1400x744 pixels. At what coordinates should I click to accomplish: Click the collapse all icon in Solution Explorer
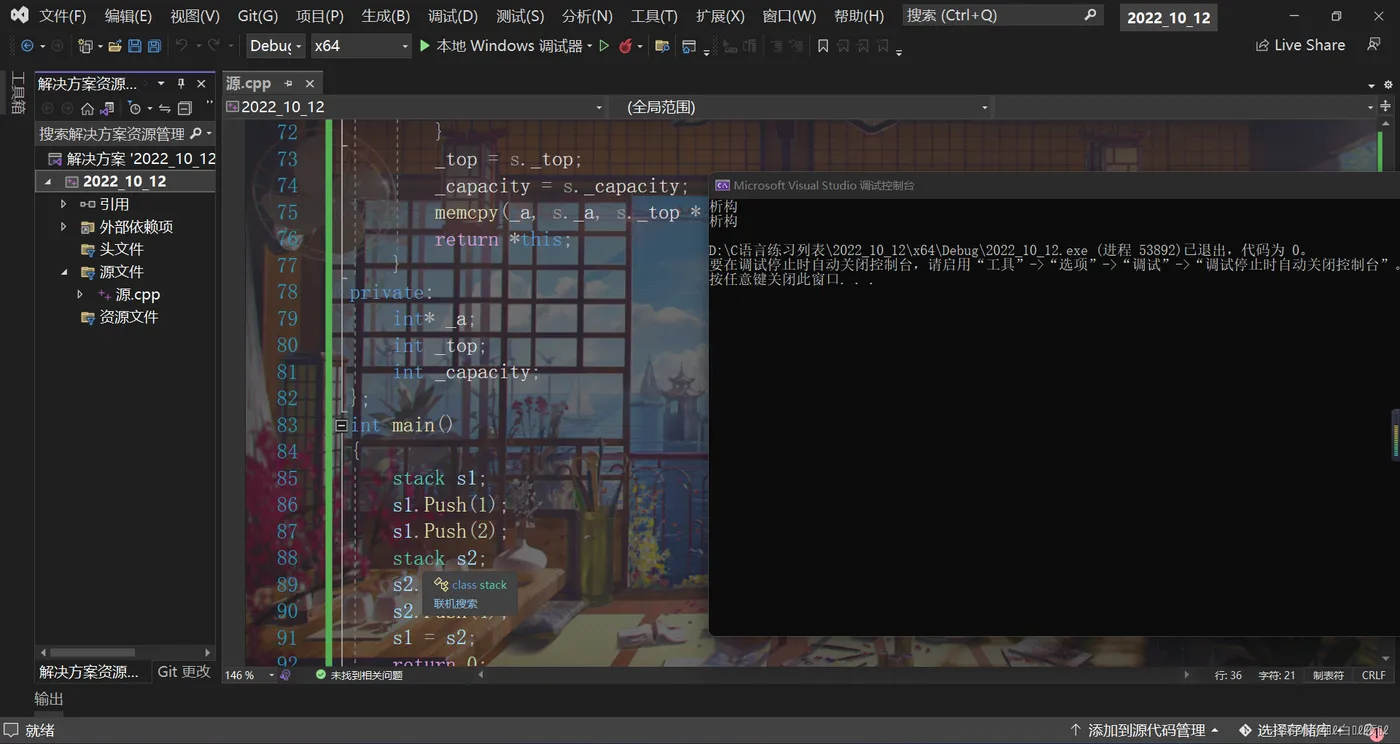pos(184,108)
